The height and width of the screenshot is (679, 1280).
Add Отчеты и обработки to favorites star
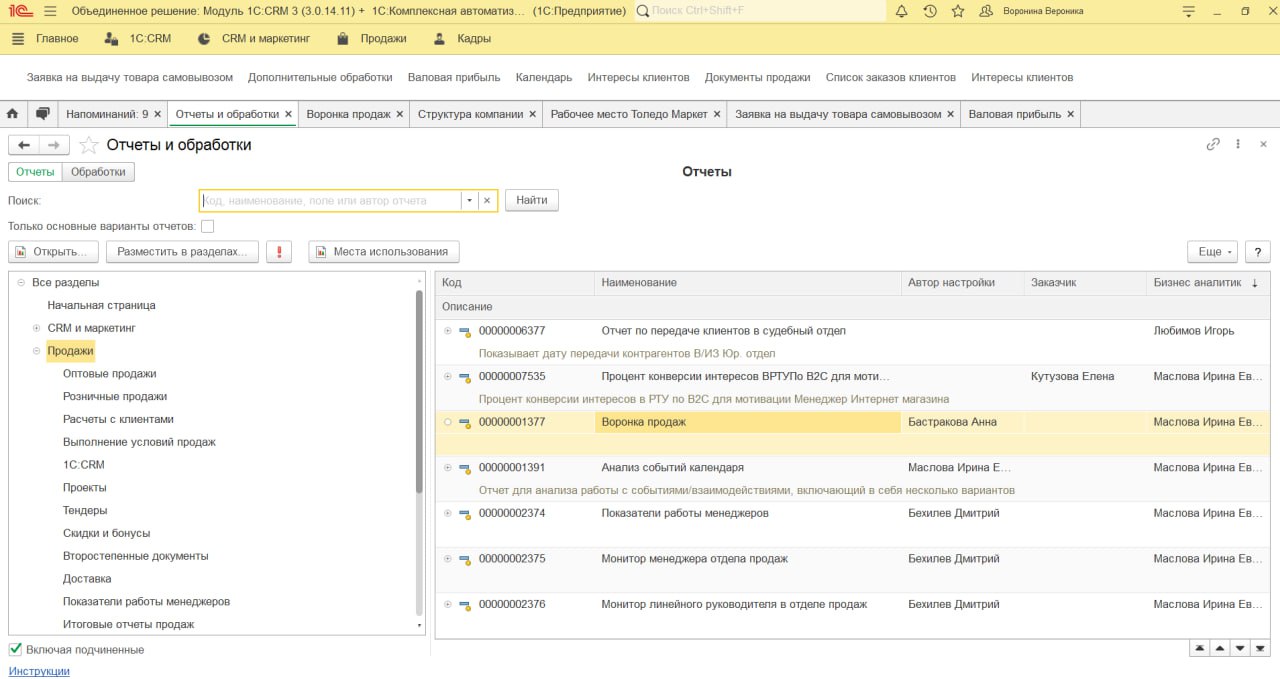pos(89,145)
